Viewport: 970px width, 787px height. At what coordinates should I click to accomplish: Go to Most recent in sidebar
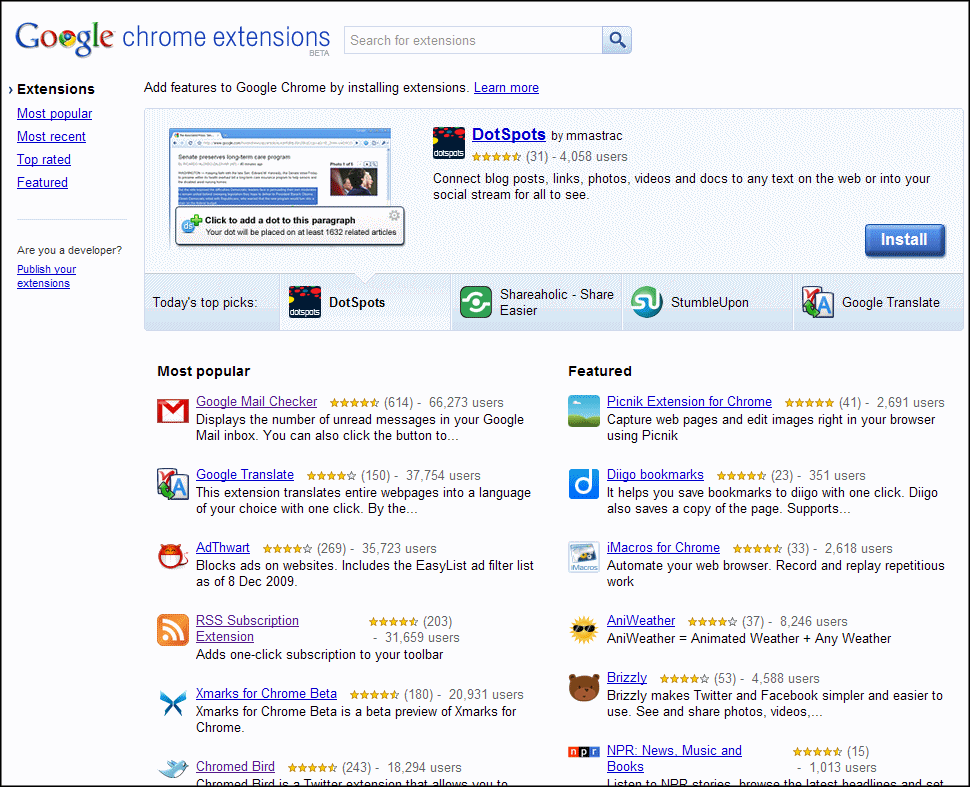[51, 137]
